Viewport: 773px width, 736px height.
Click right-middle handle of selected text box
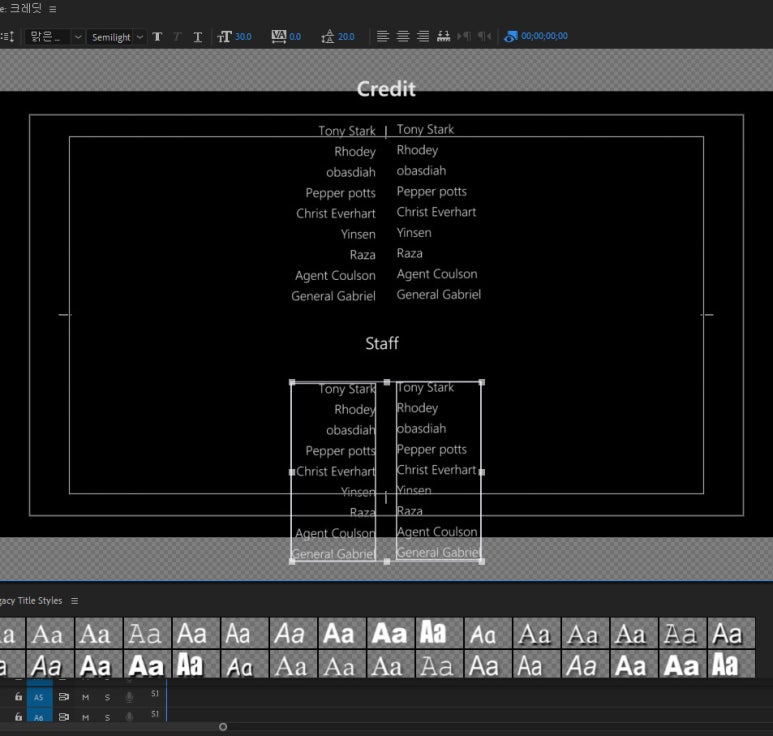click(482, 472)
